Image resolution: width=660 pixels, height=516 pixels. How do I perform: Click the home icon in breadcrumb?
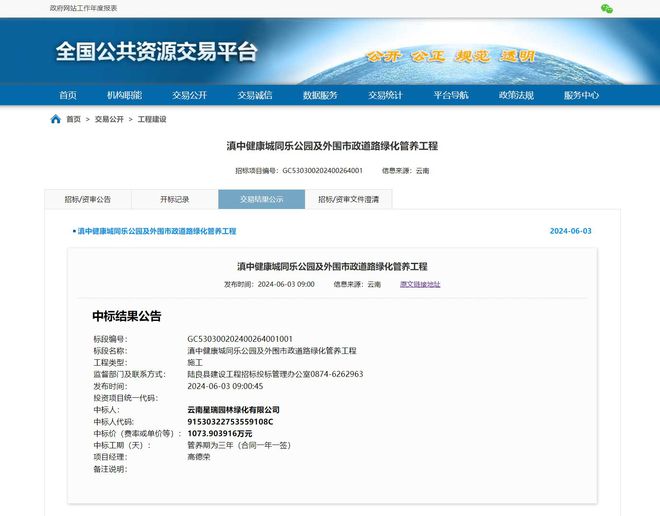tap(56, 119)
